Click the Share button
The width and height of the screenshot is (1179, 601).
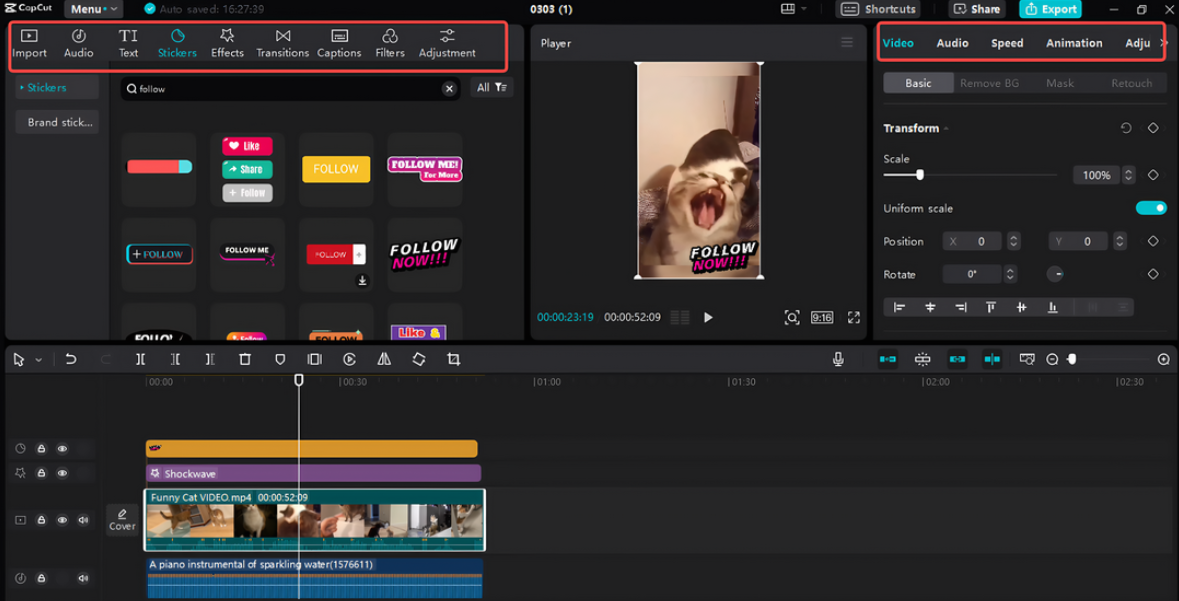pos(977,9)
